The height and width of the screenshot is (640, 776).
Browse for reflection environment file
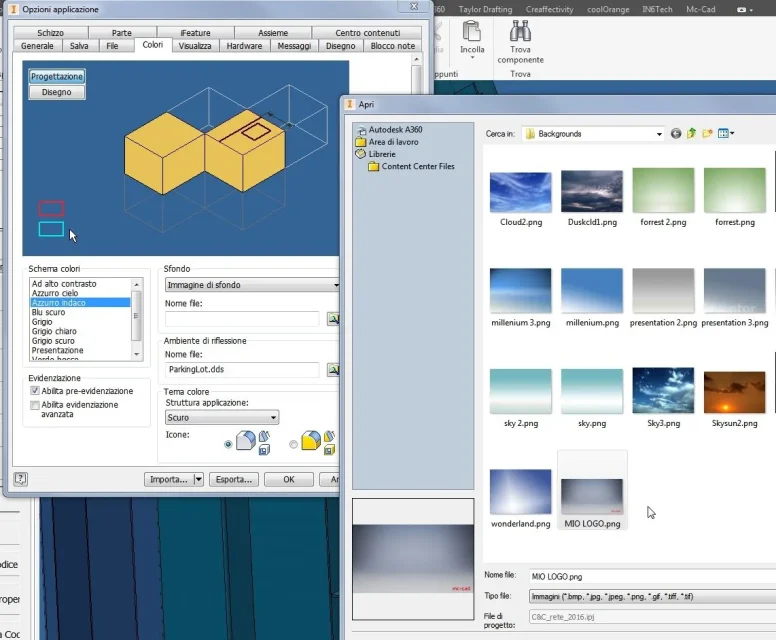point(333,370)
